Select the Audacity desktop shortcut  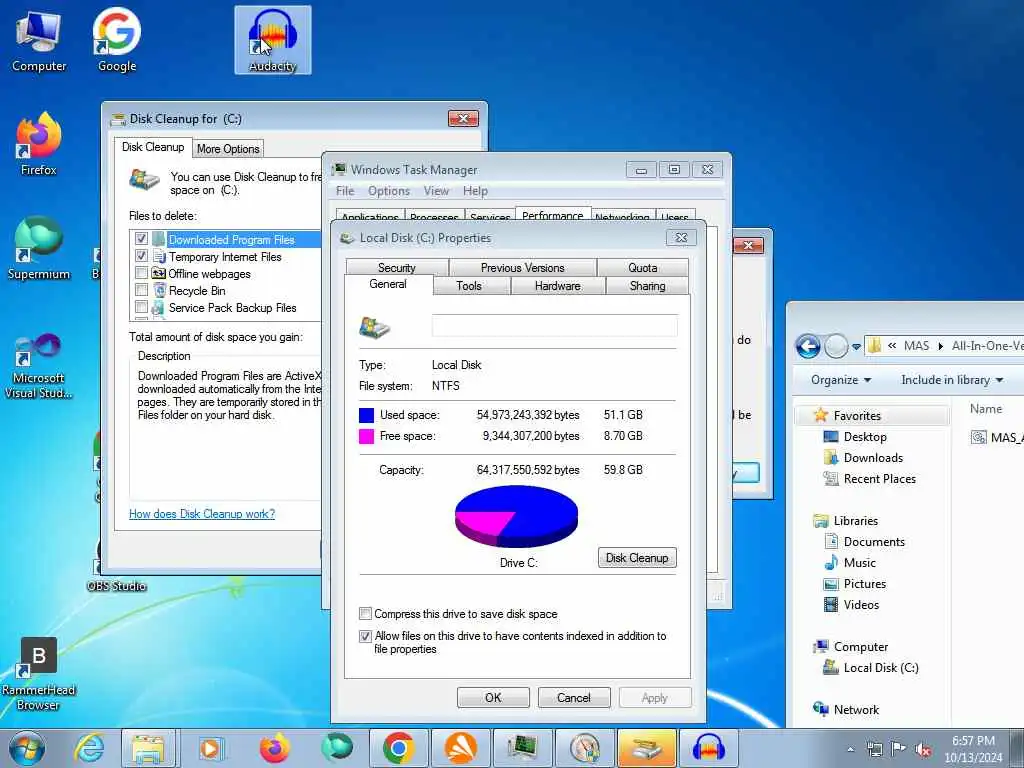(273, 40)
